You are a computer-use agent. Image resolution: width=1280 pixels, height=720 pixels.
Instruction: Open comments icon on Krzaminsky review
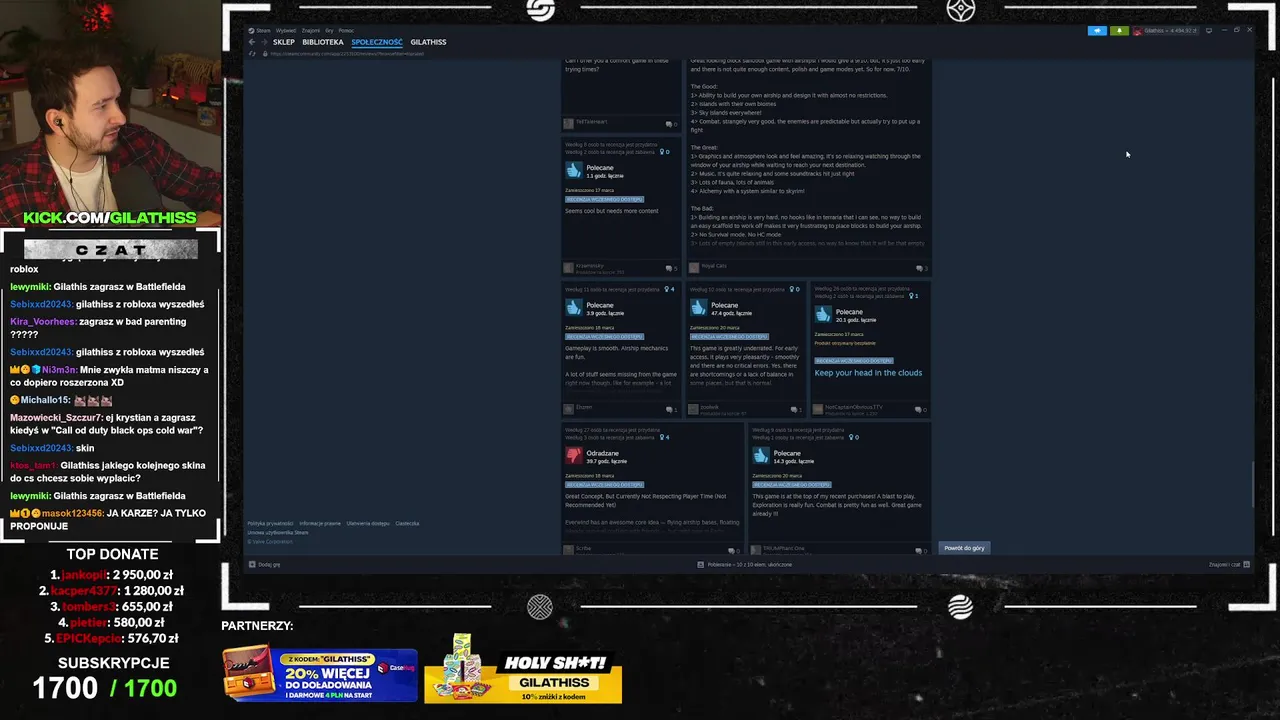tap(670, 268)
